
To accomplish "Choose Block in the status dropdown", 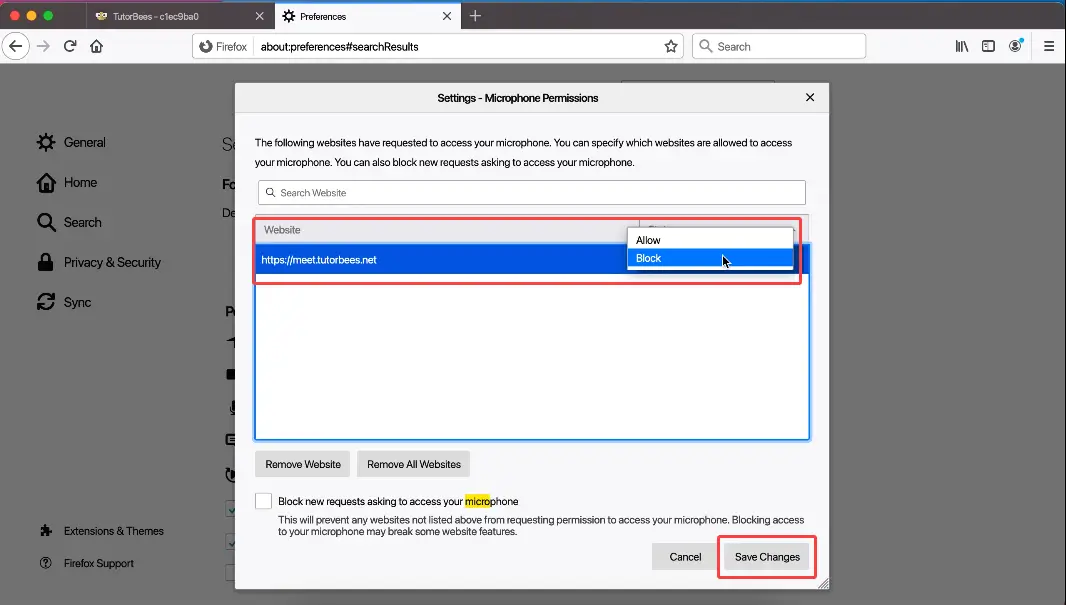I will tap(649, 258).
